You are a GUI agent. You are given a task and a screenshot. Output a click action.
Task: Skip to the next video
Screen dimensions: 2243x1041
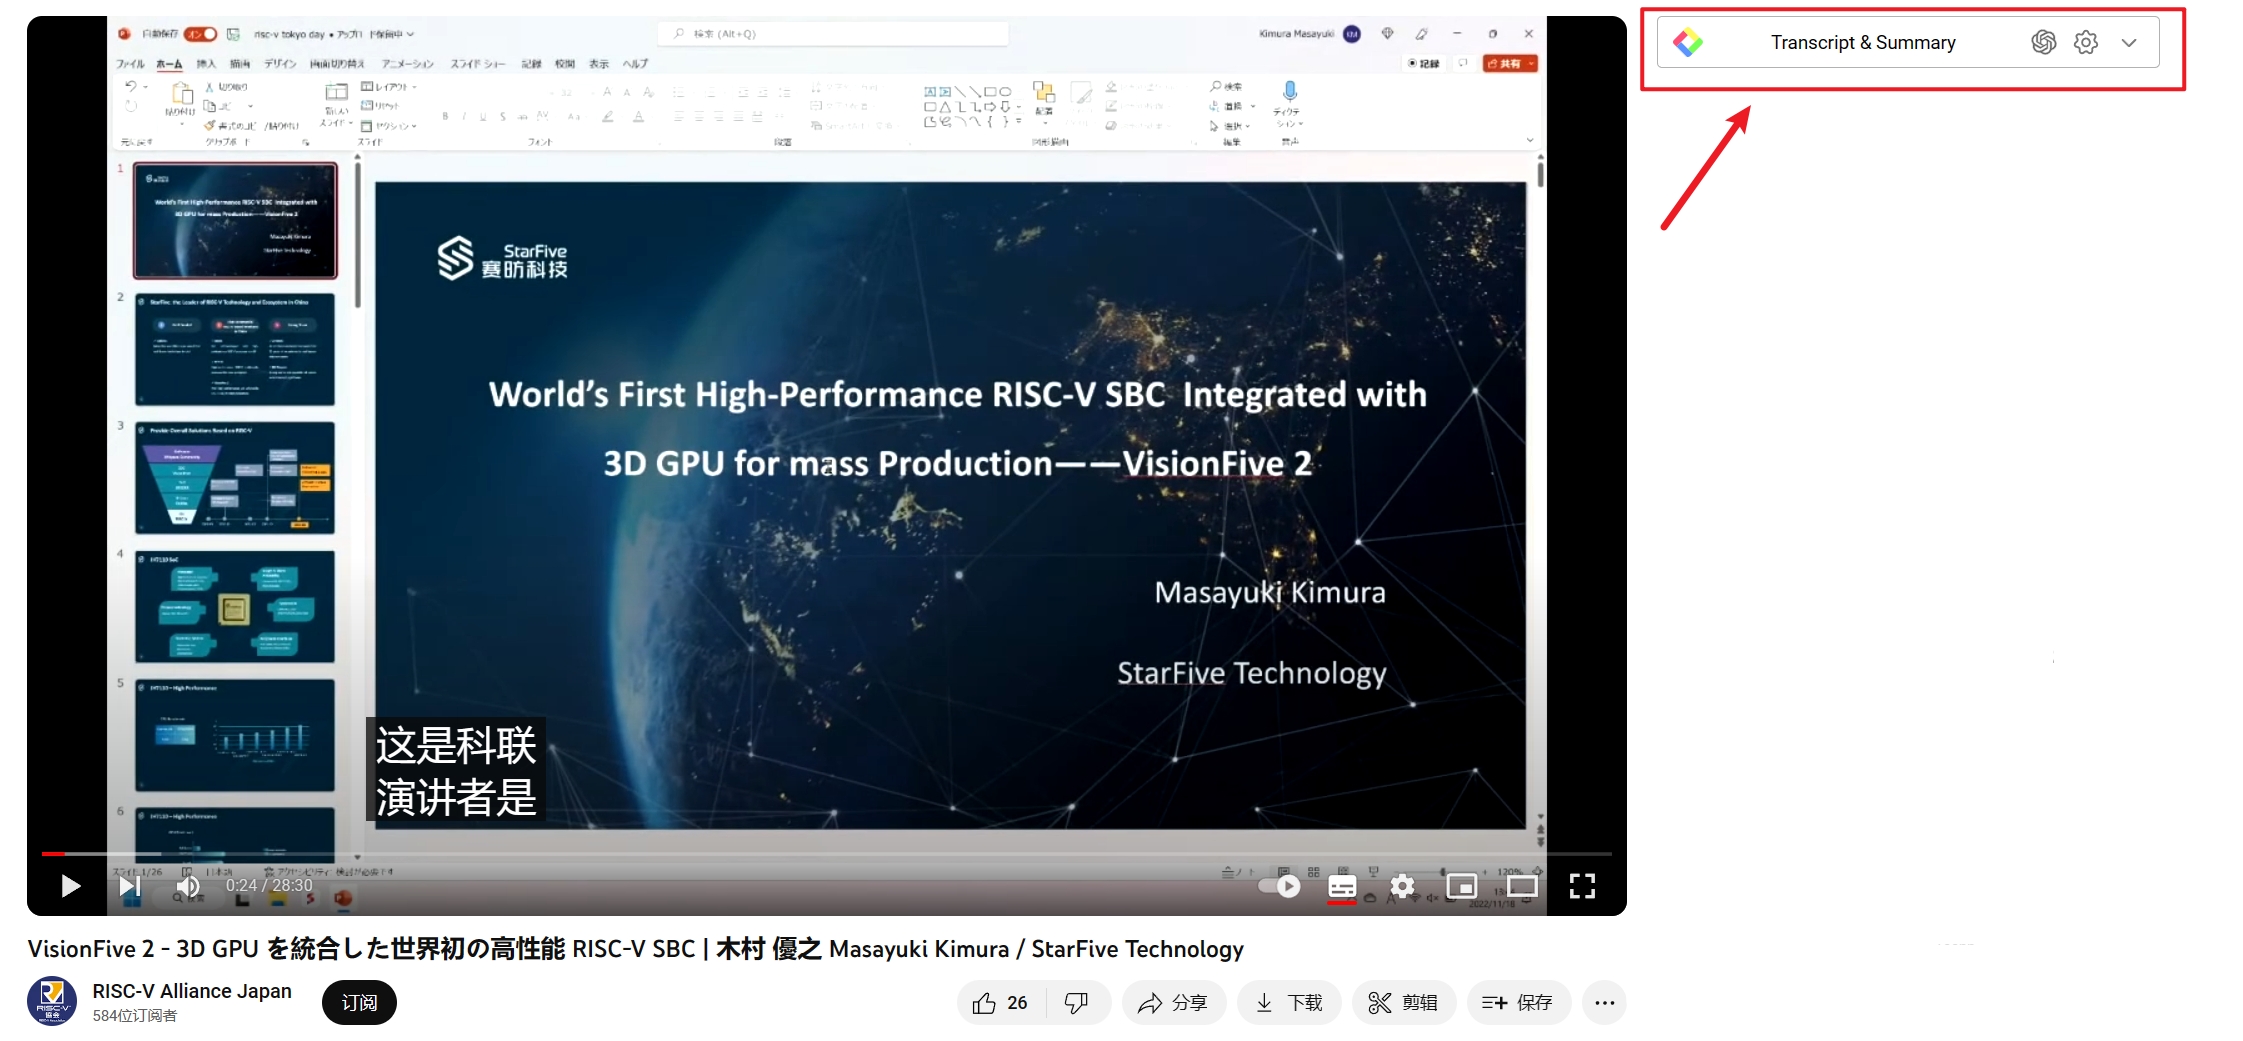(129, 886)
